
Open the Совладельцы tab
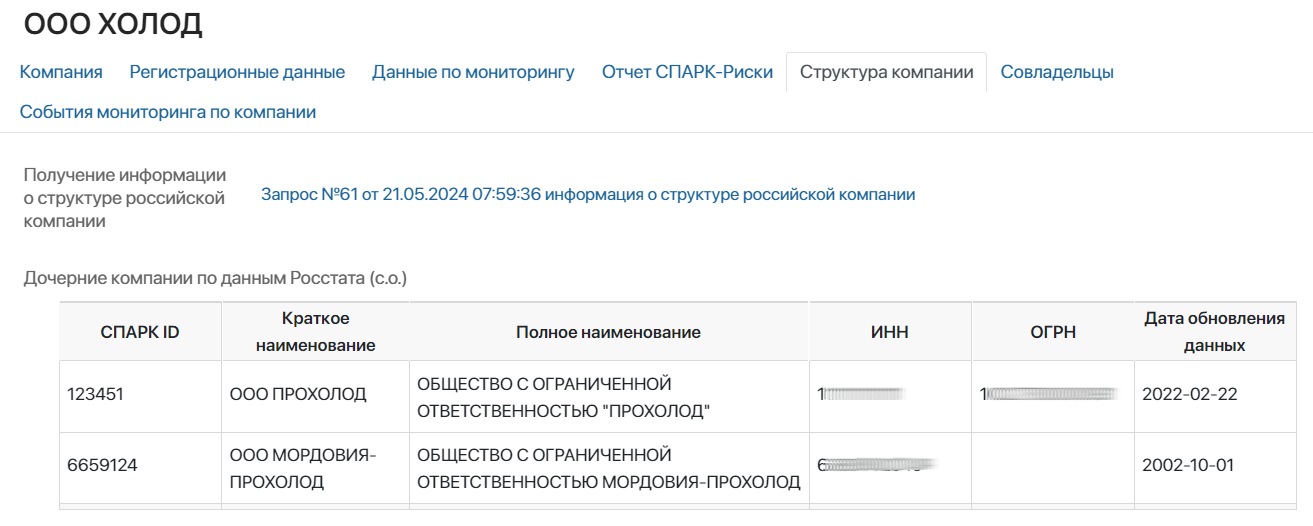pos(1057,72)
